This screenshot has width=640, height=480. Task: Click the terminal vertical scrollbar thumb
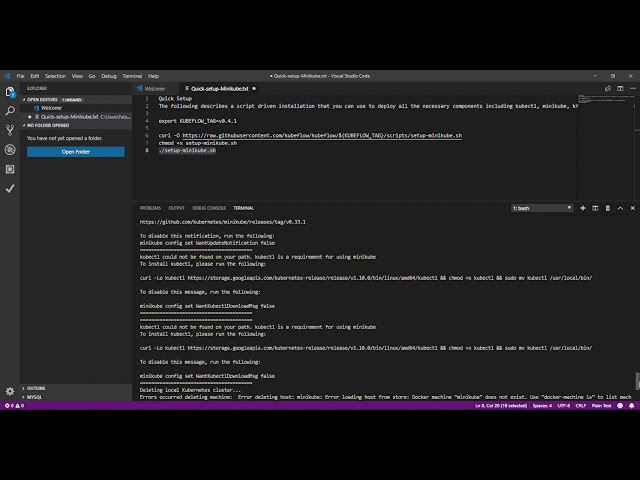click(637, 381)
